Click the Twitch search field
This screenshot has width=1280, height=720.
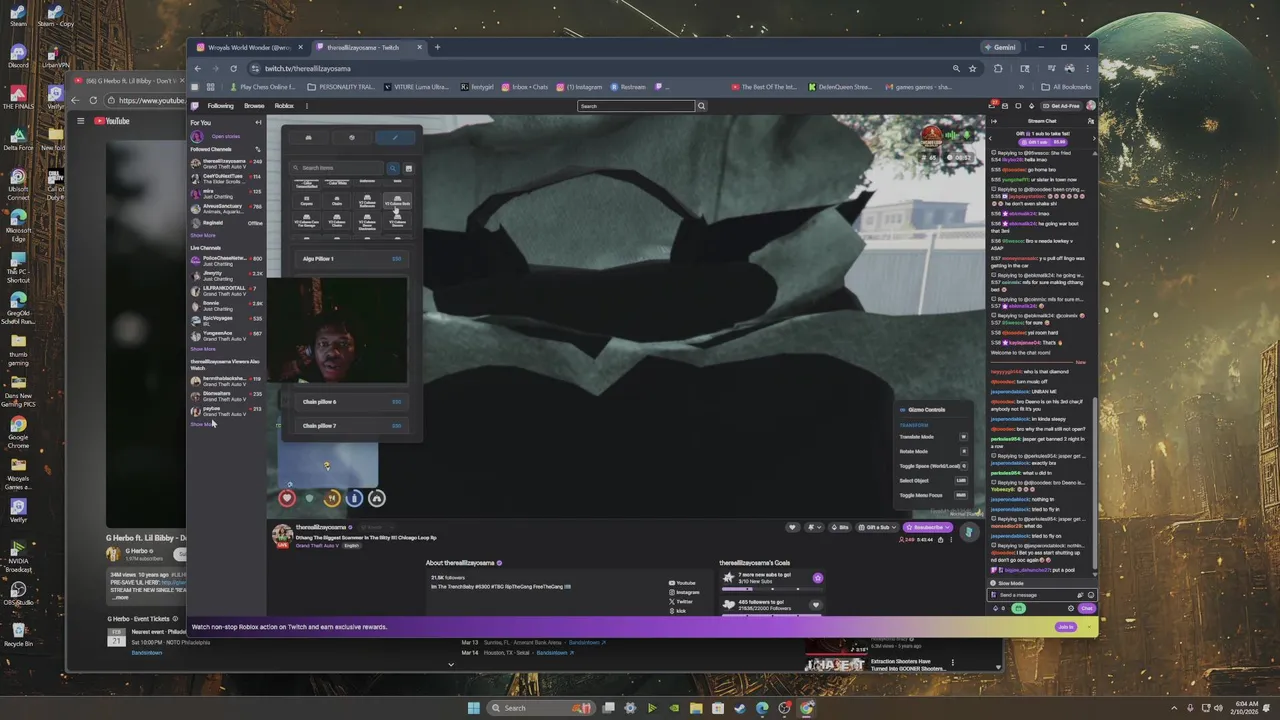pos(636,106)
